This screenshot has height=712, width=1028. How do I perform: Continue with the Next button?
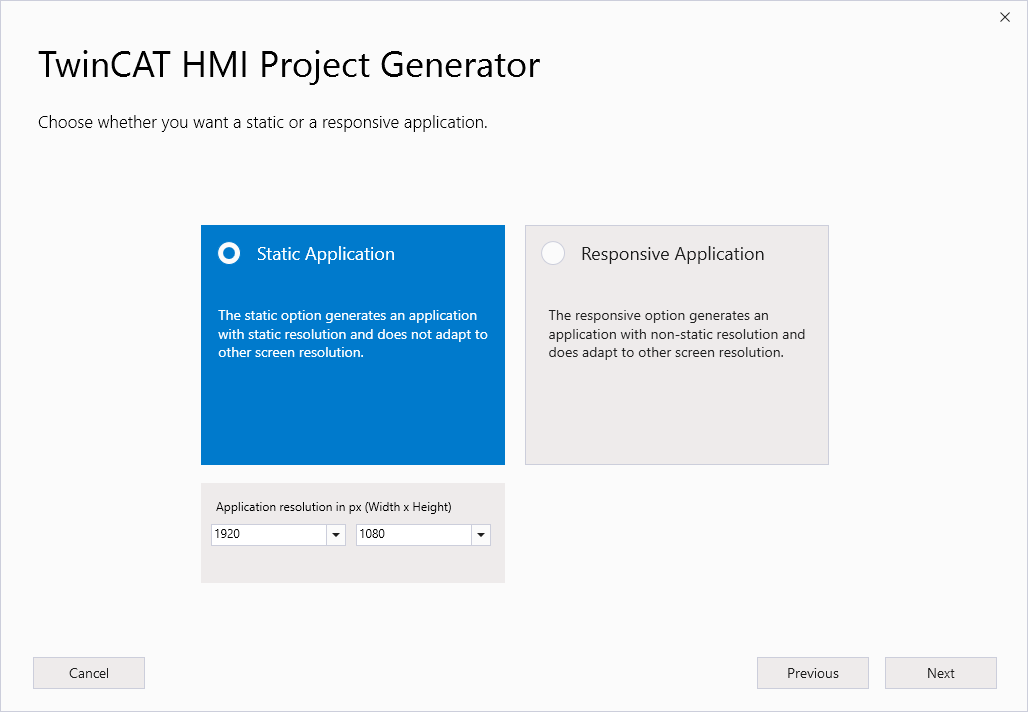(x=941, y=673)
